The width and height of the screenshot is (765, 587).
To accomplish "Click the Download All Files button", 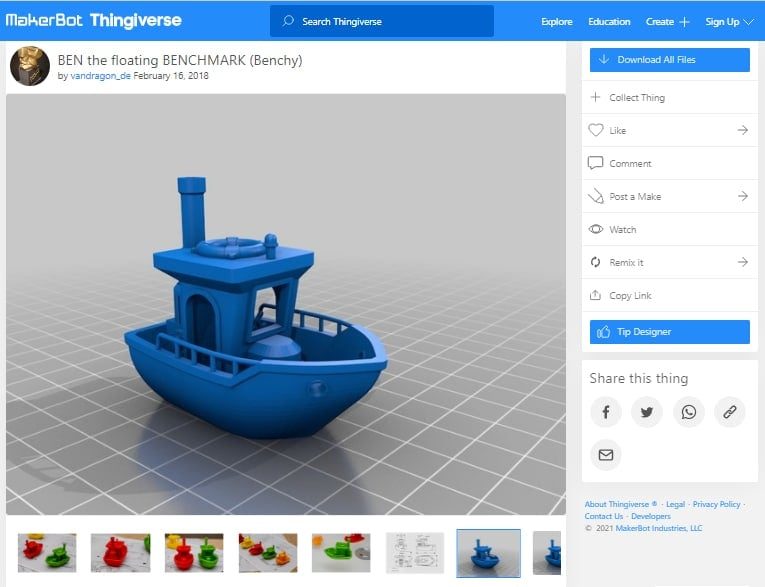I will coord(669,60).
